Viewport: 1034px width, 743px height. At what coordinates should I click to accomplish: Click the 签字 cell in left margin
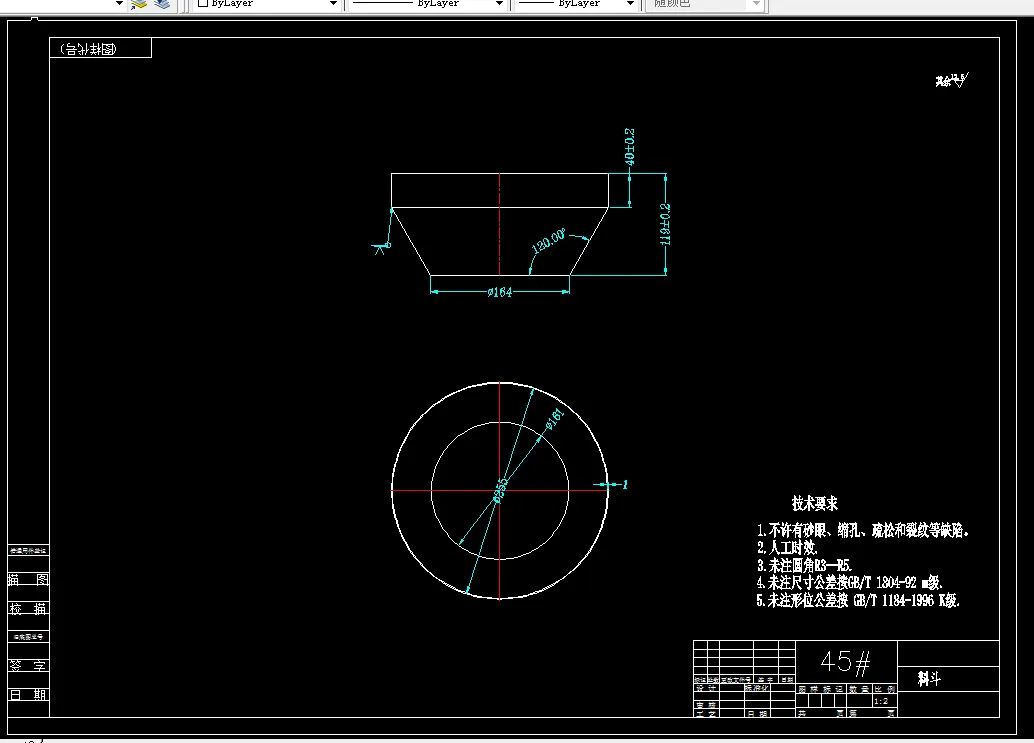click(x=28, y=666)
